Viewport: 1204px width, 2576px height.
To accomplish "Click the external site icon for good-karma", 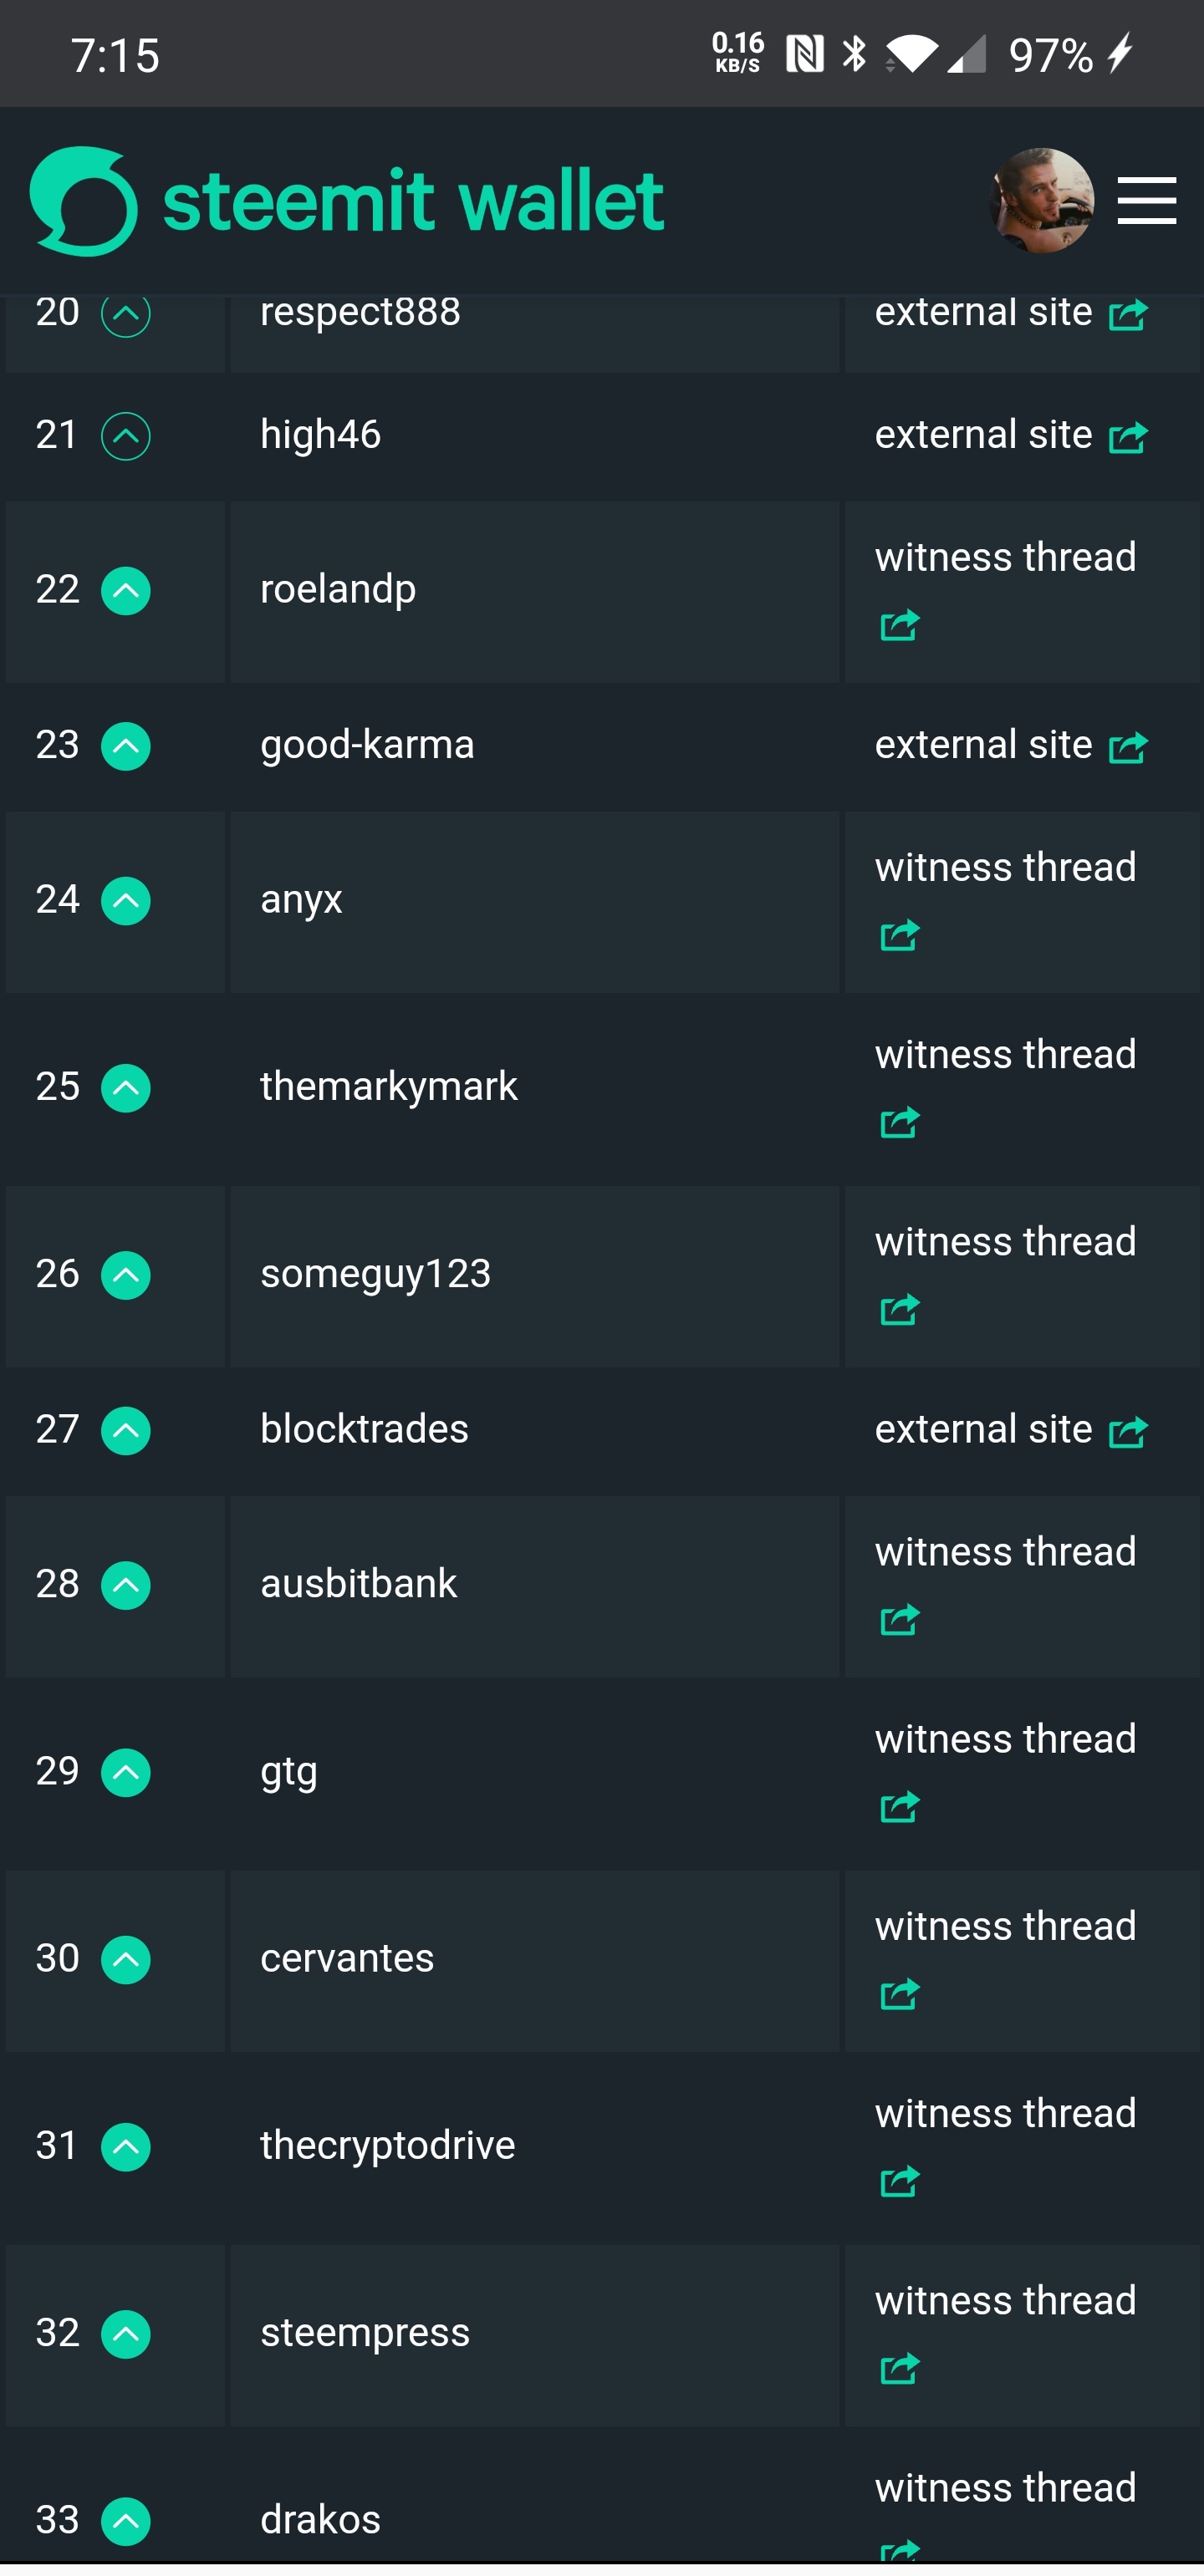I will [1128, 747].
